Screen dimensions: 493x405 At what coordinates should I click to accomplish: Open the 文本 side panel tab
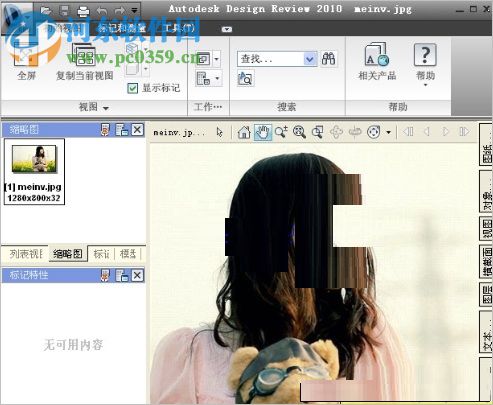[486, 332]
